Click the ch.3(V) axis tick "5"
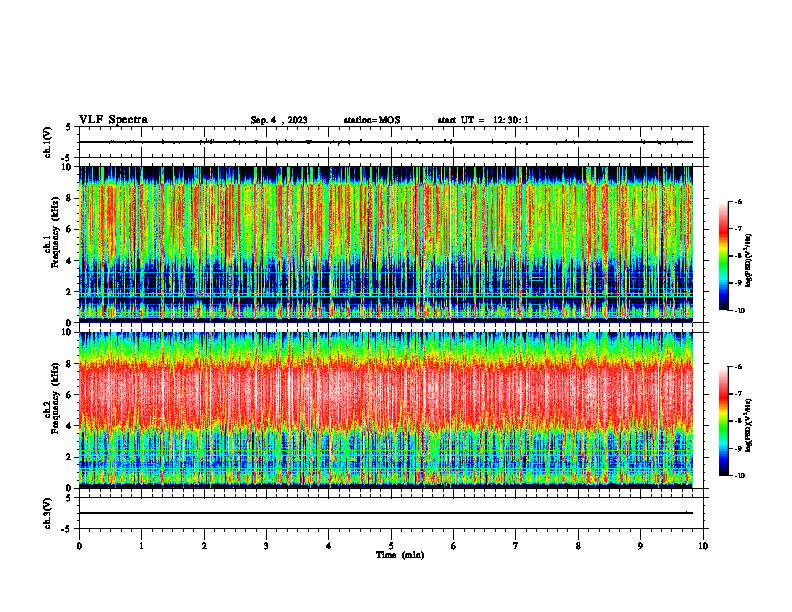This screenshot has width=792, height=612. tap(69, 498)
